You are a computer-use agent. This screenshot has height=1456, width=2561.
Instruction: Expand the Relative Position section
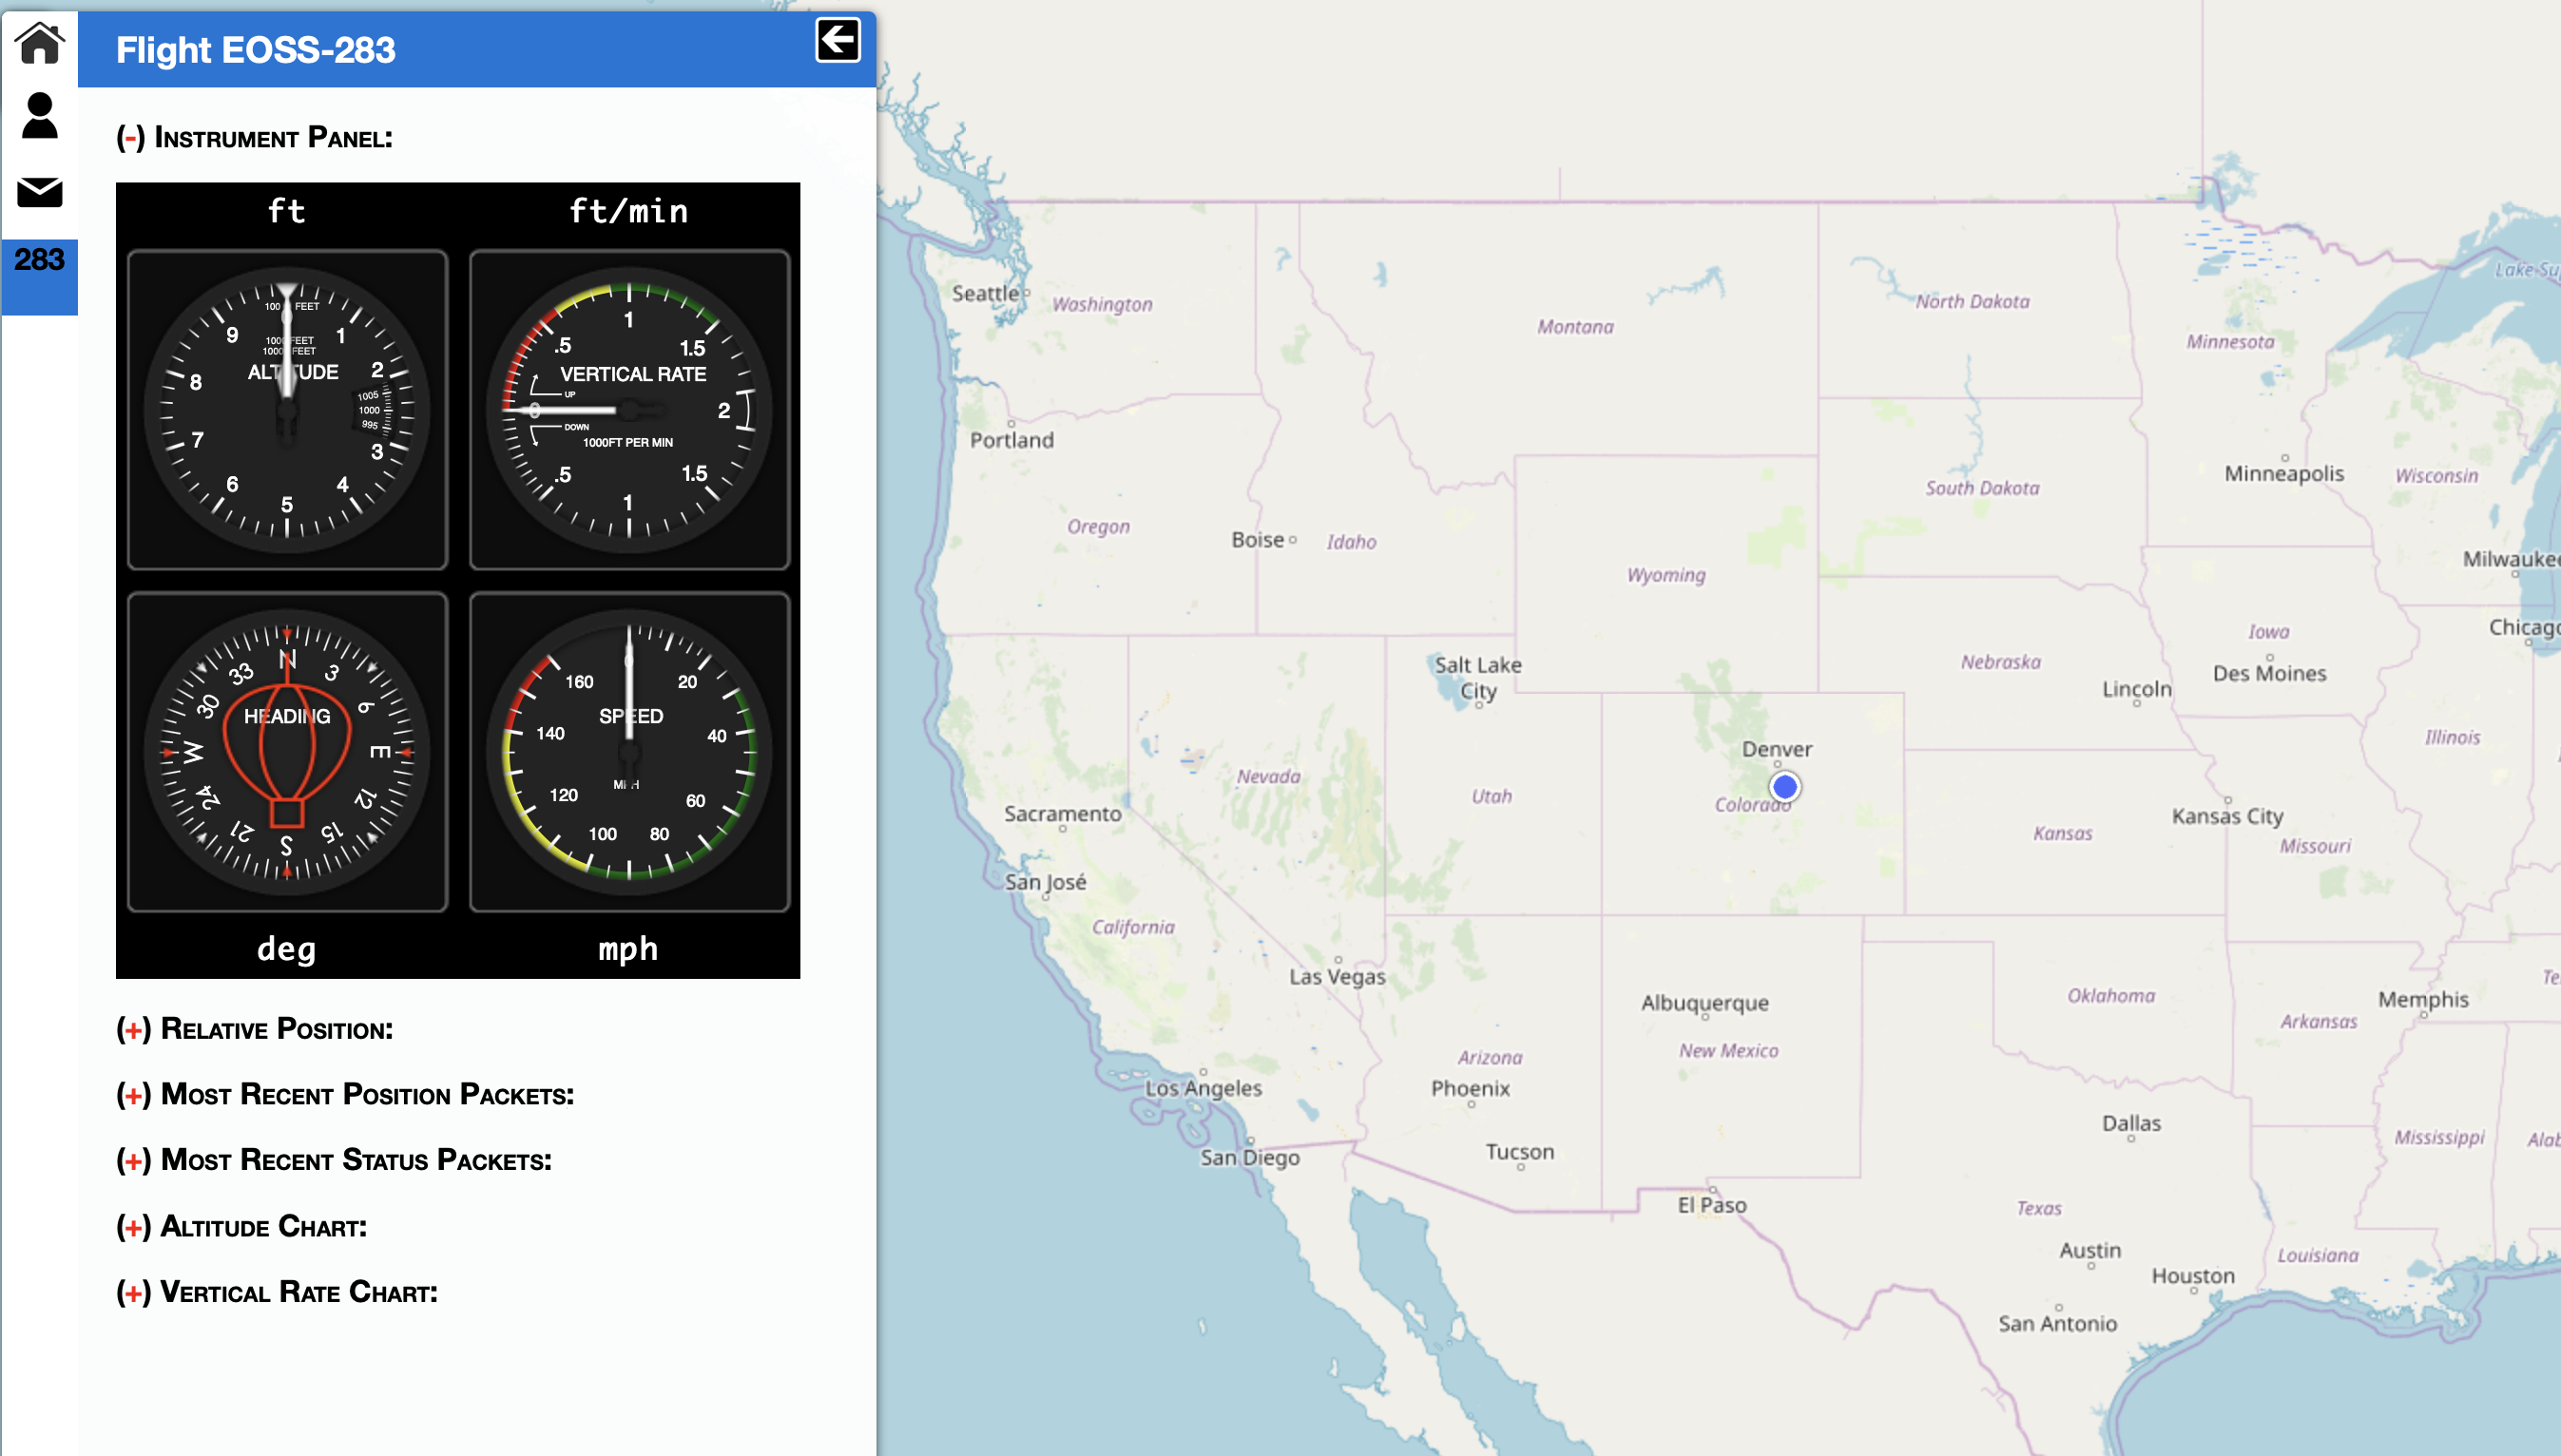(x=134, y=1029)
